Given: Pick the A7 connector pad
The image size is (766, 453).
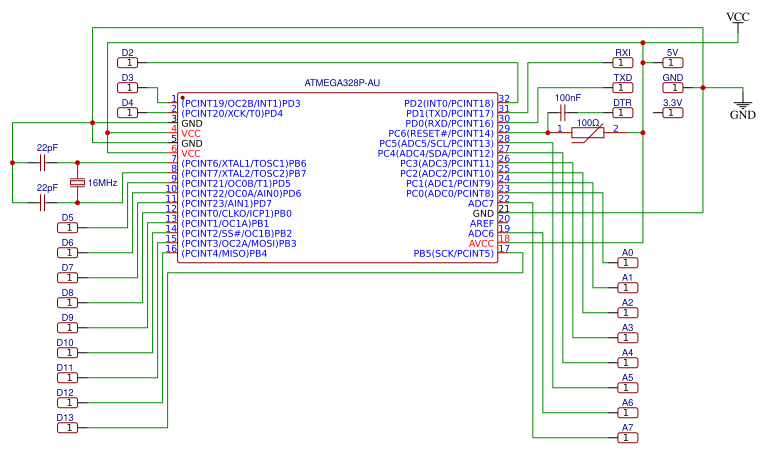Looking at the screenshot, I should tap(628, 438).
